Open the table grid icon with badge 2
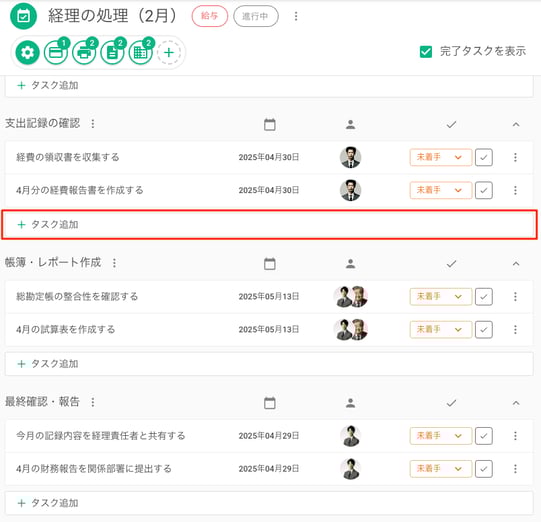 pyautogui.click(x=140, y=53)
